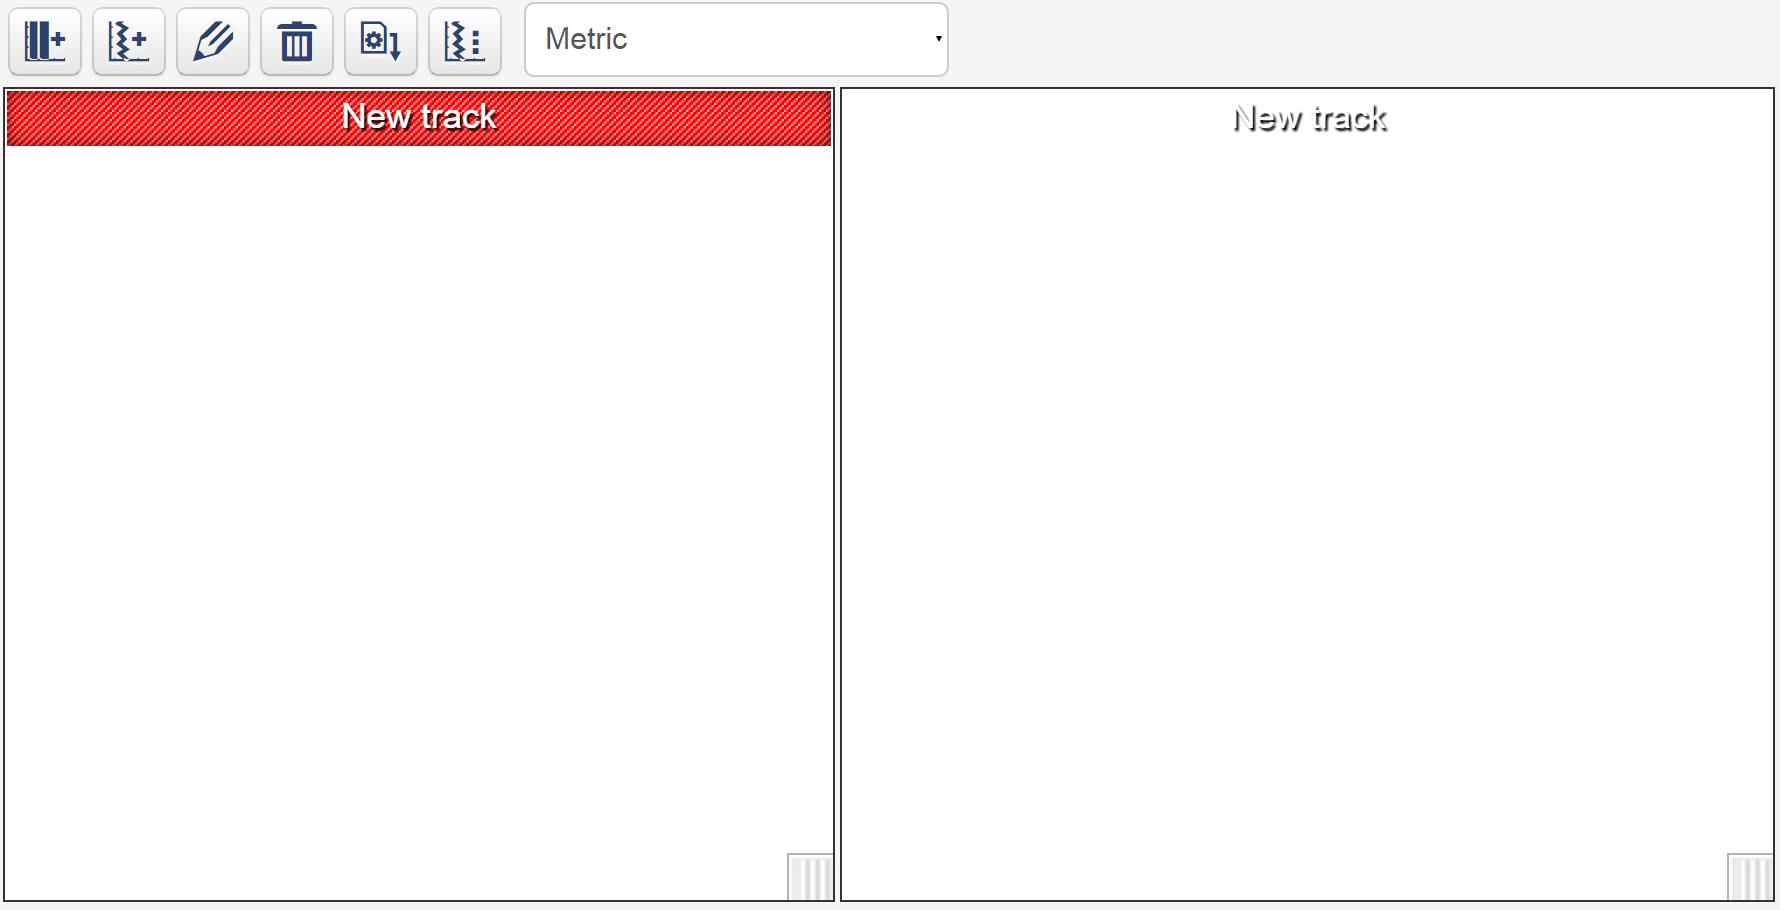The width and height of the screenshot is (1780, 910).
Task: Click the gear document icon in the toolbar
Action: click(x=380, y=41)
